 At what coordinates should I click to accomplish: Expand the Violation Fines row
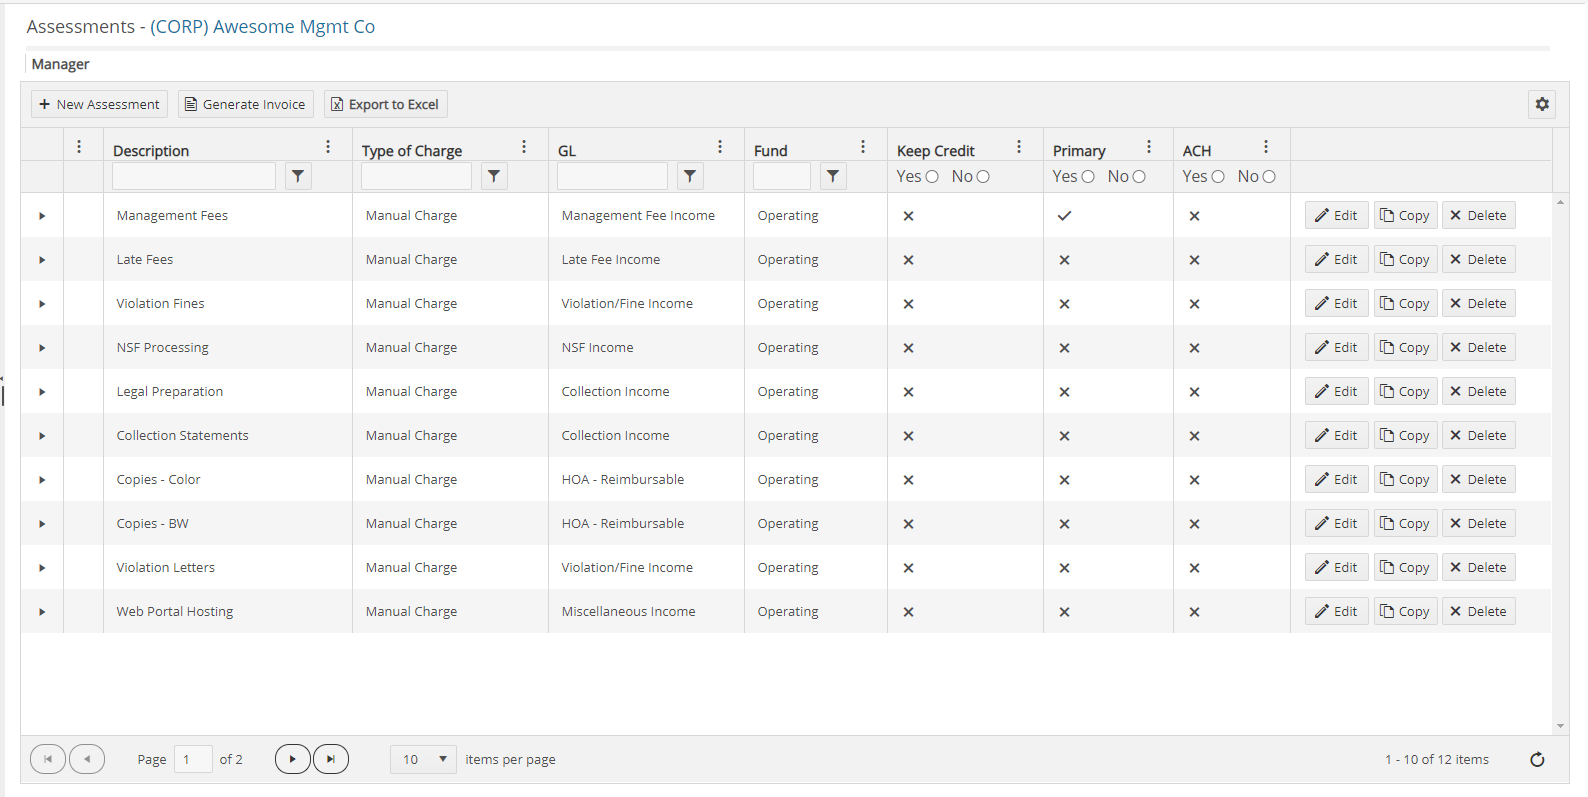(x=42, y=304)
